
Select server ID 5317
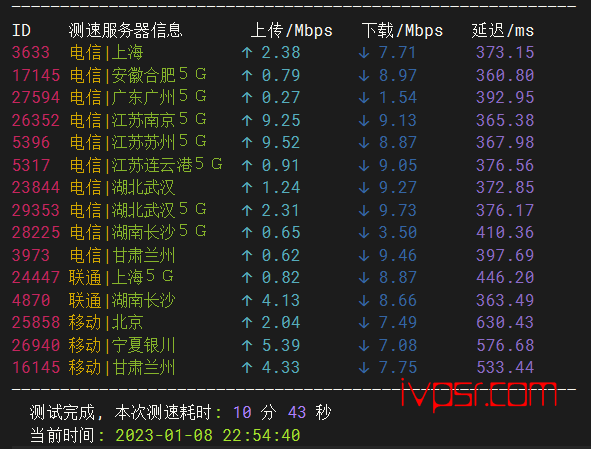[x=31, y=165]
